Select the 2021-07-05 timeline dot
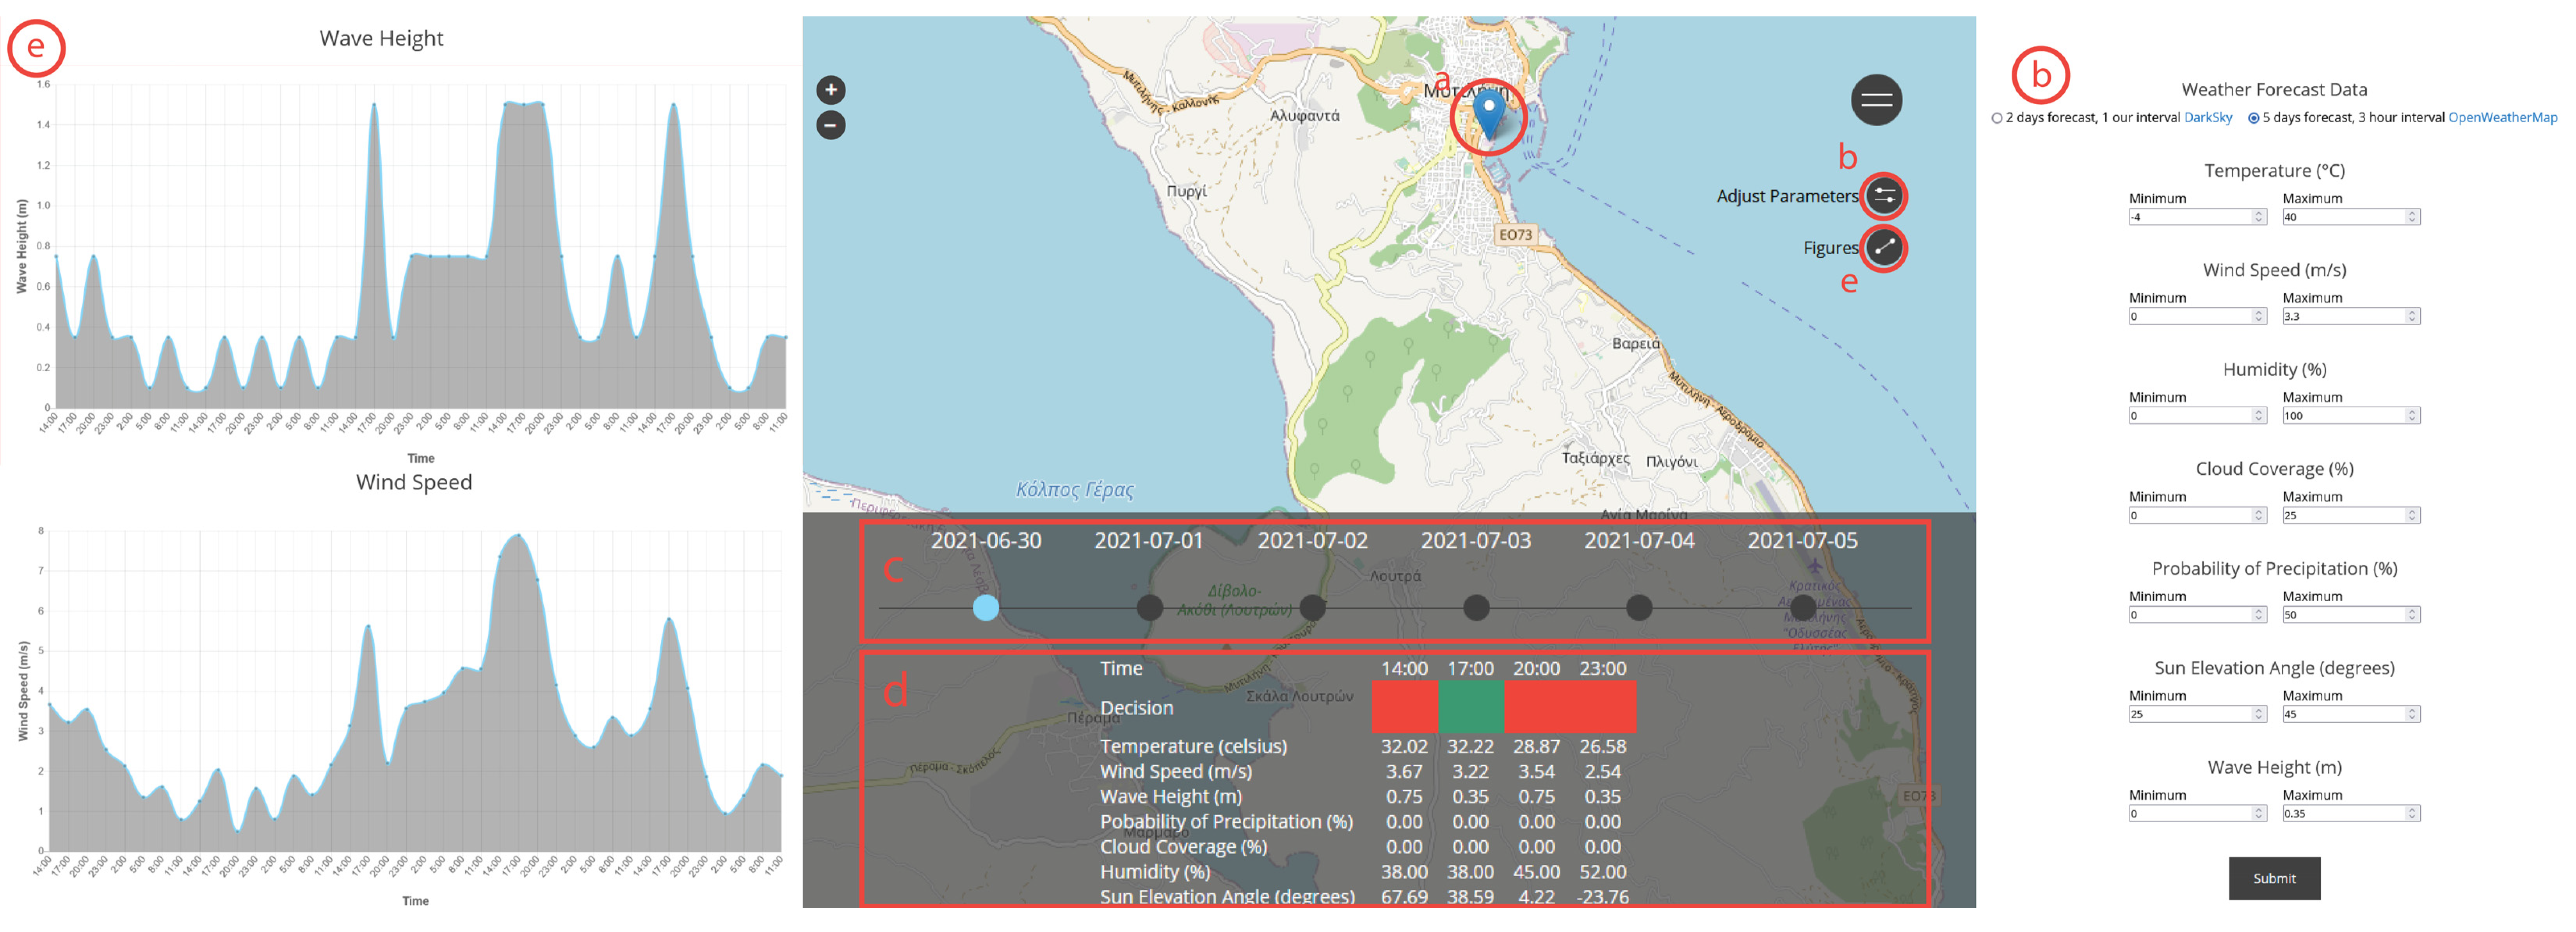 (1802, 607)
